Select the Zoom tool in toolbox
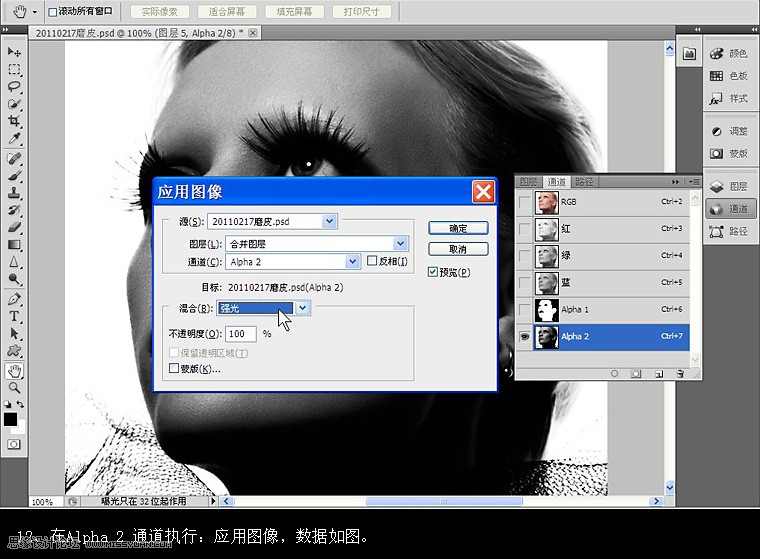This screenshot has height=559, width=760. (x=14, y=388)
